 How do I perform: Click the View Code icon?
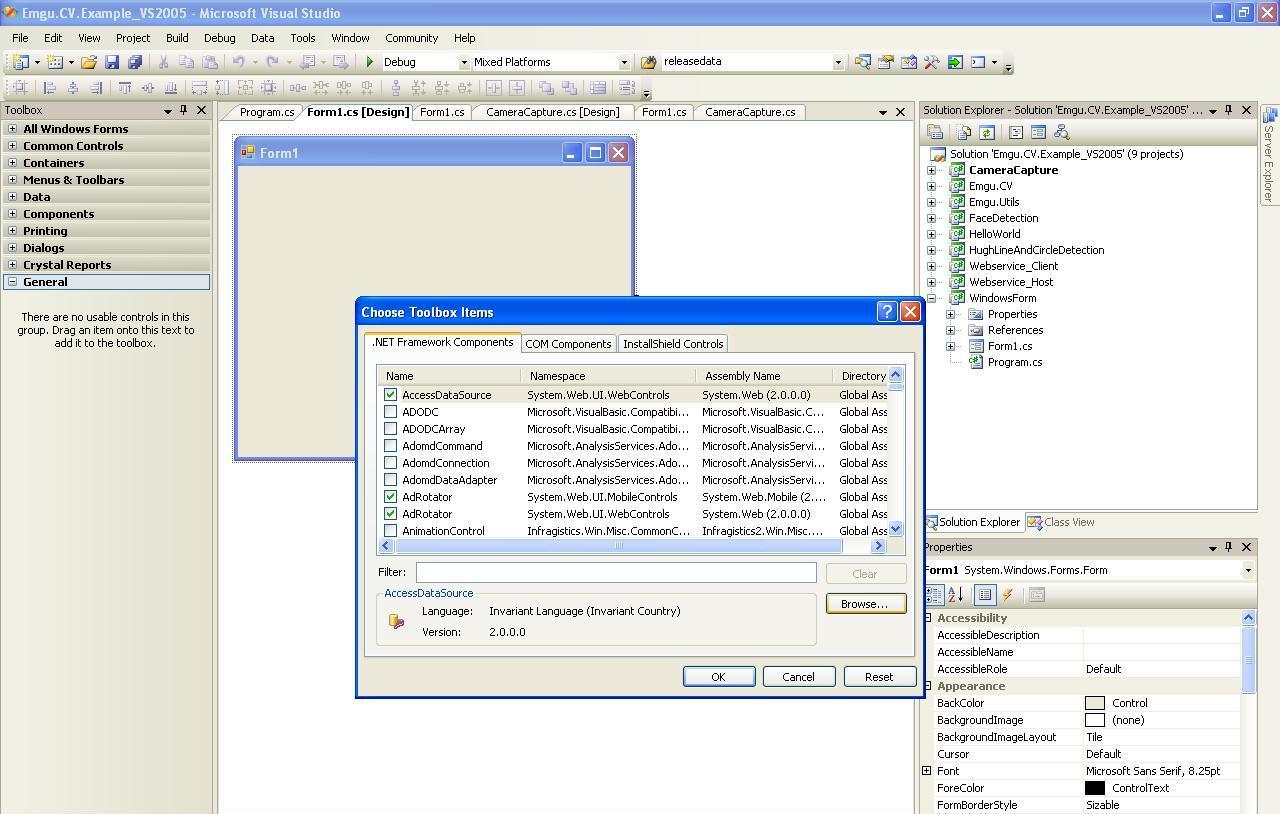click(1016, 132)
